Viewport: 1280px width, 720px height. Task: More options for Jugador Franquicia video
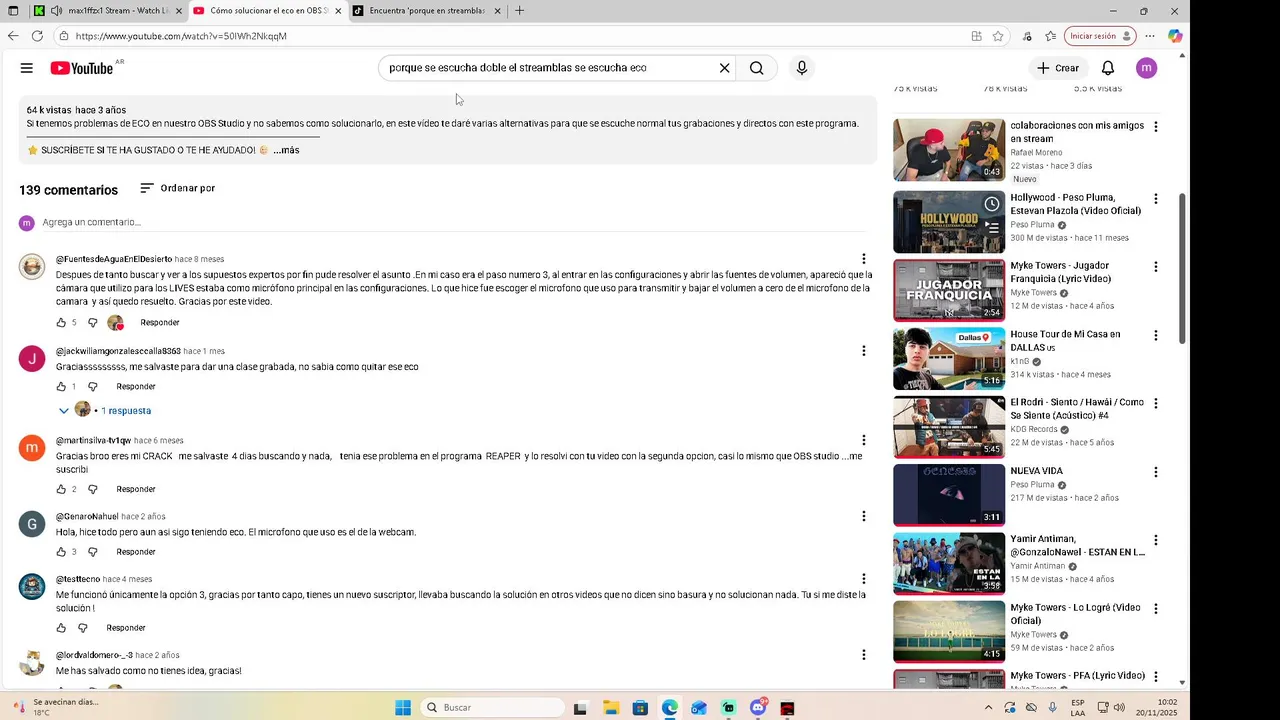[x=1156, y=267]
